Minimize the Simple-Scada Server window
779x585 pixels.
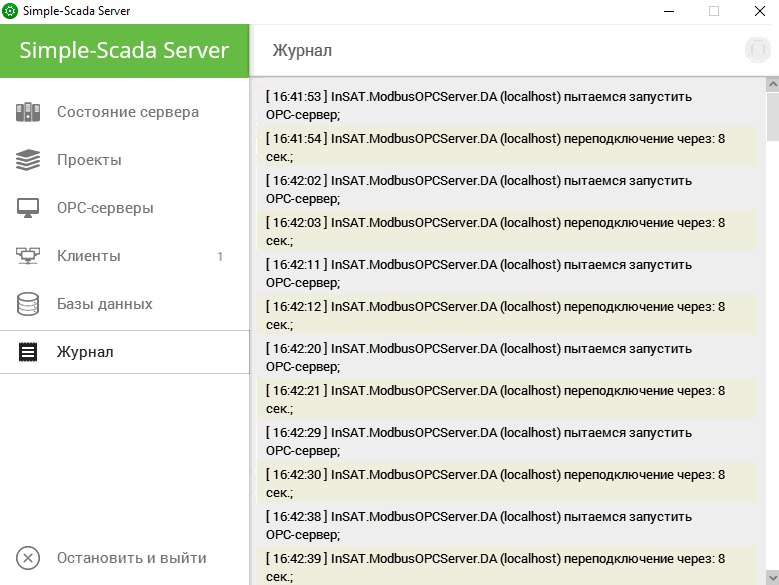(669, 11)
